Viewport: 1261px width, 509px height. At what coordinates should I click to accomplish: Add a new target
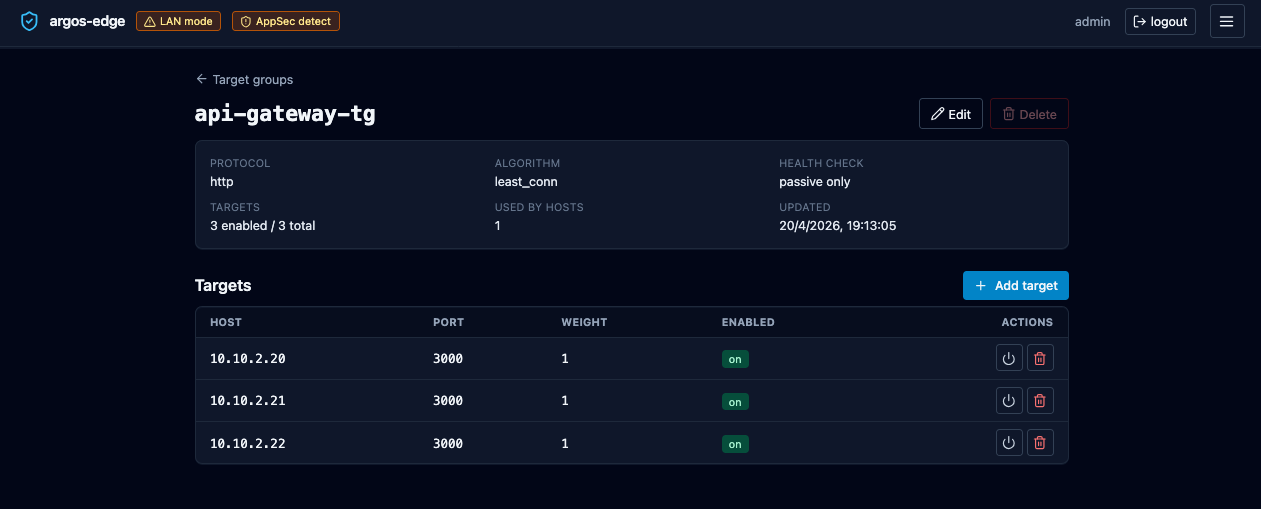[1016, 285]
